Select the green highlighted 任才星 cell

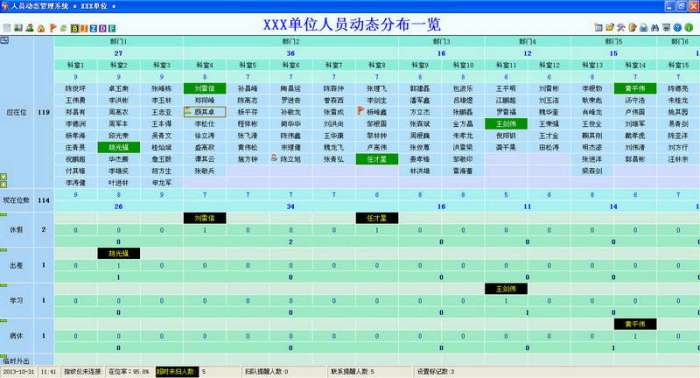[x=377, y=159]
